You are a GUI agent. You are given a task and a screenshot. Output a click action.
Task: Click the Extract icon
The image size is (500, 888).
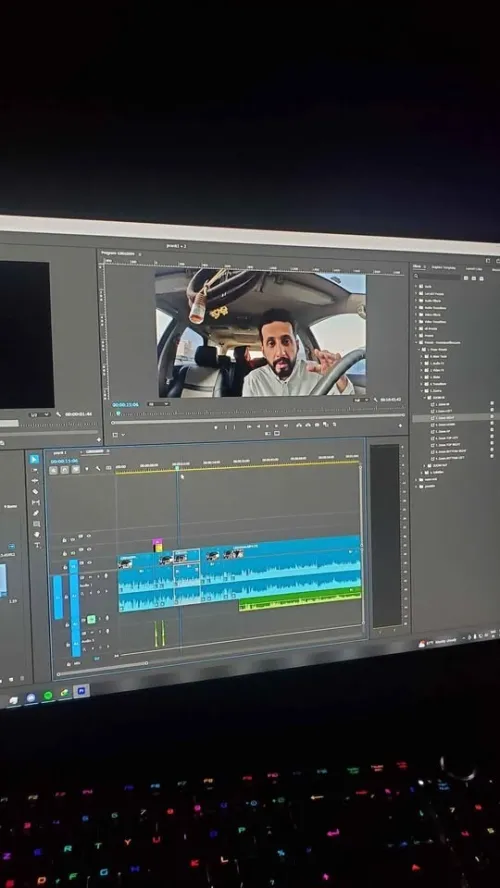click(x=309, y=425)
